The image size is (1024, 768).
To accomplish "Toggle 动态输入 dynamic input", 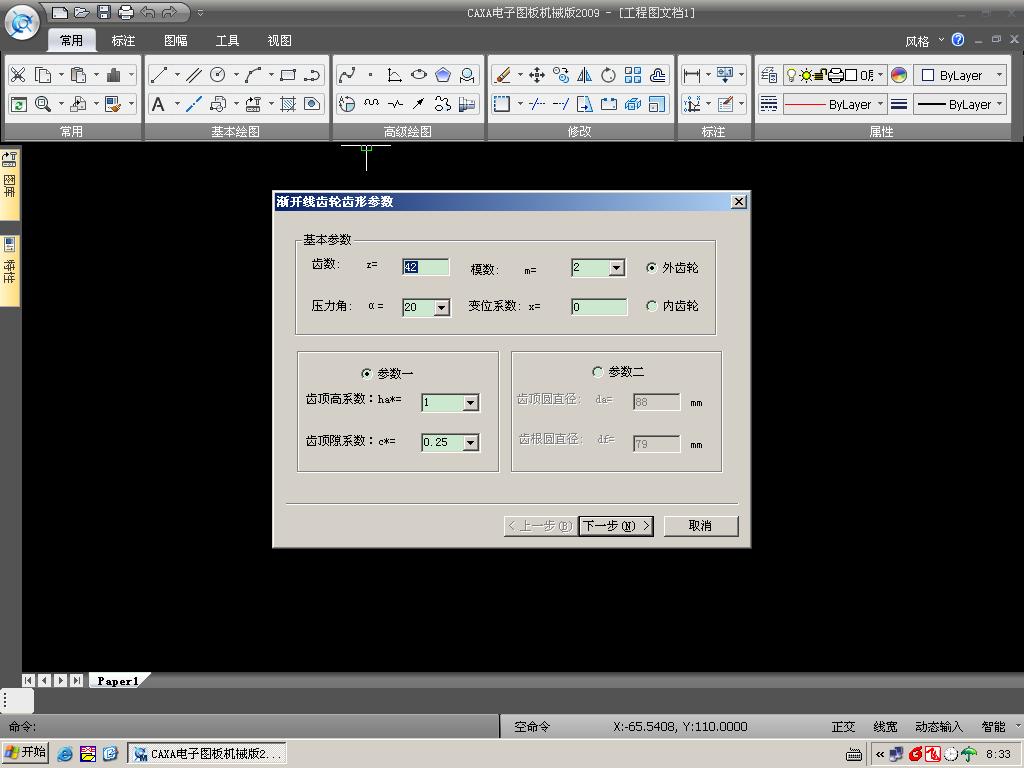I will pyautogui.click(x=938, y=727).
